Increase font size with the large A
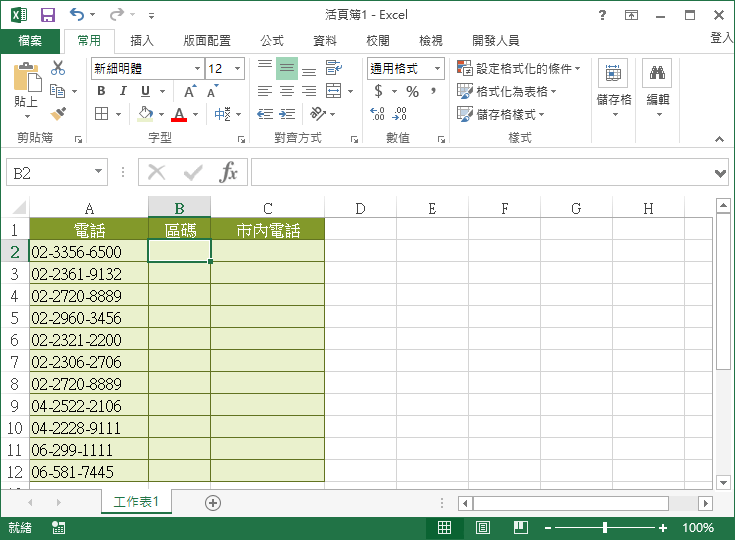Viewport: 735px width, 540px height. click(x=190, y=91)
